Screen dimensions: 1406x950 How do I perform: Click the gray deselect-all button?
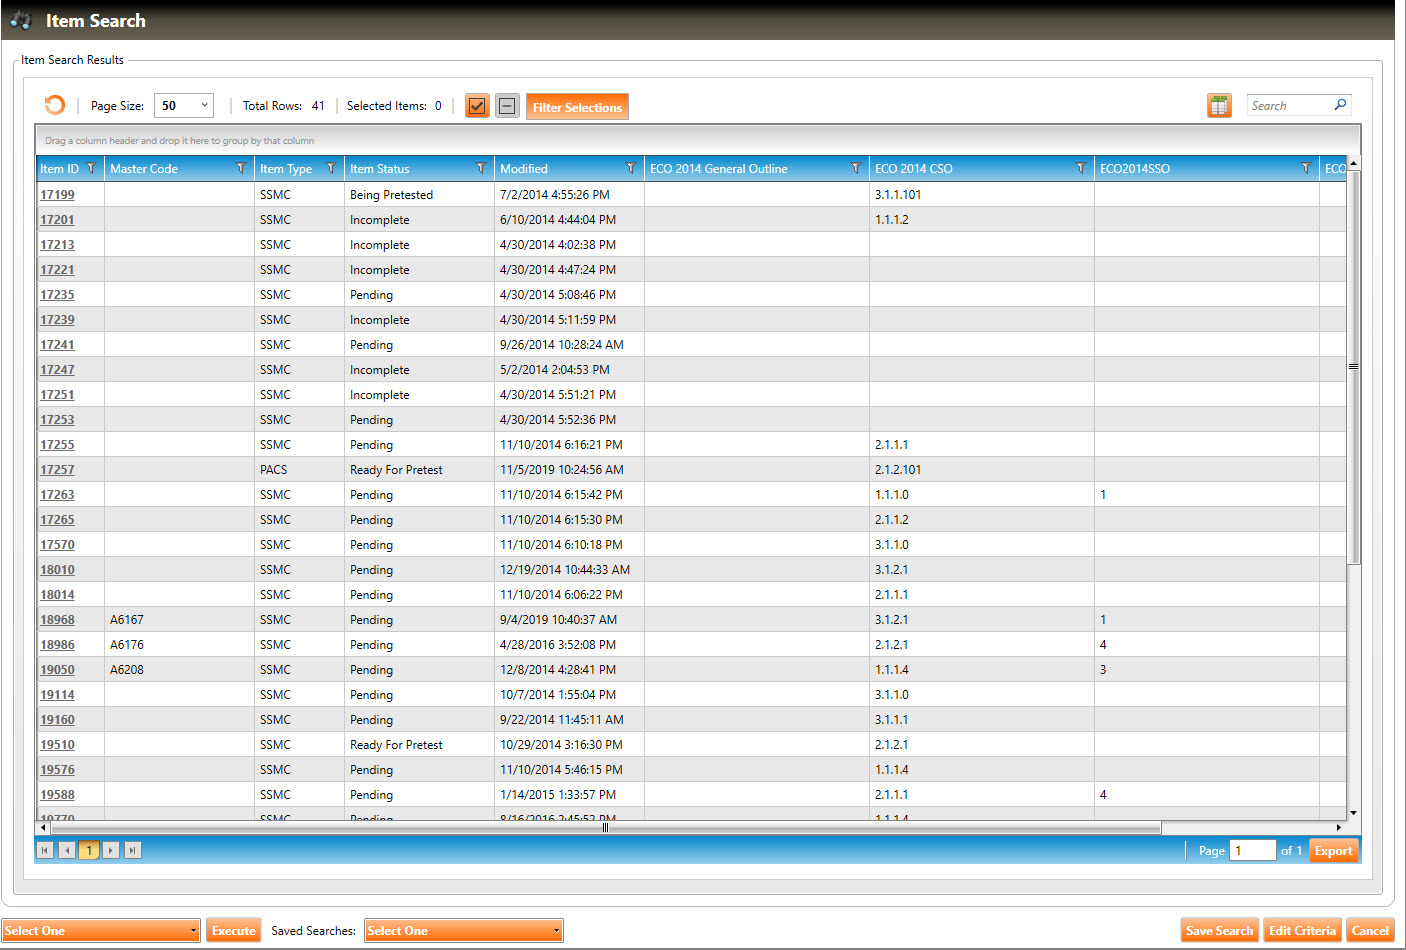click(507, 106)
